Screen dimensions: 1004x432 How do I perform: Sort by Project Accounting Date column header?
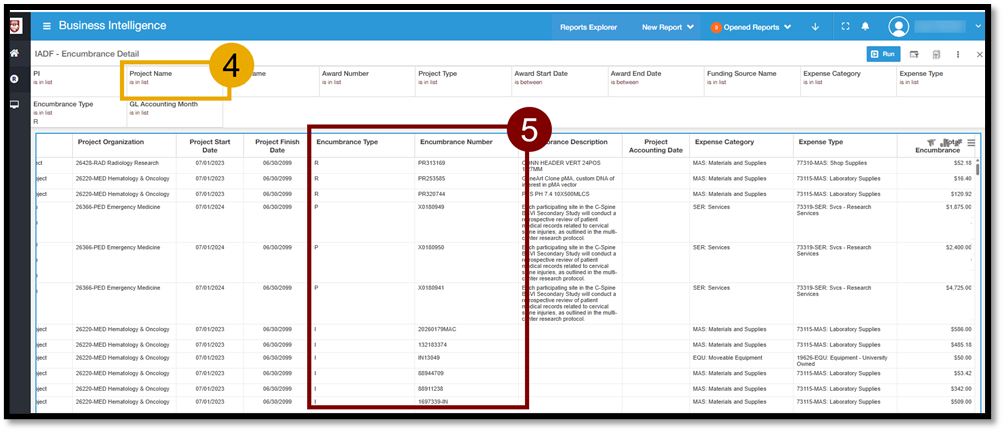656,146
